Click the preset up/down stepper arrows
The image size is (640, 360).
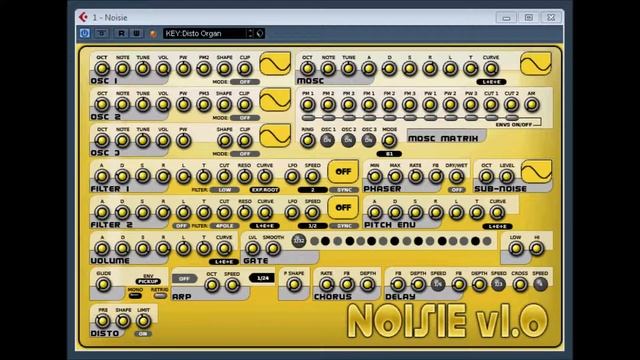(x=250, y=33)
